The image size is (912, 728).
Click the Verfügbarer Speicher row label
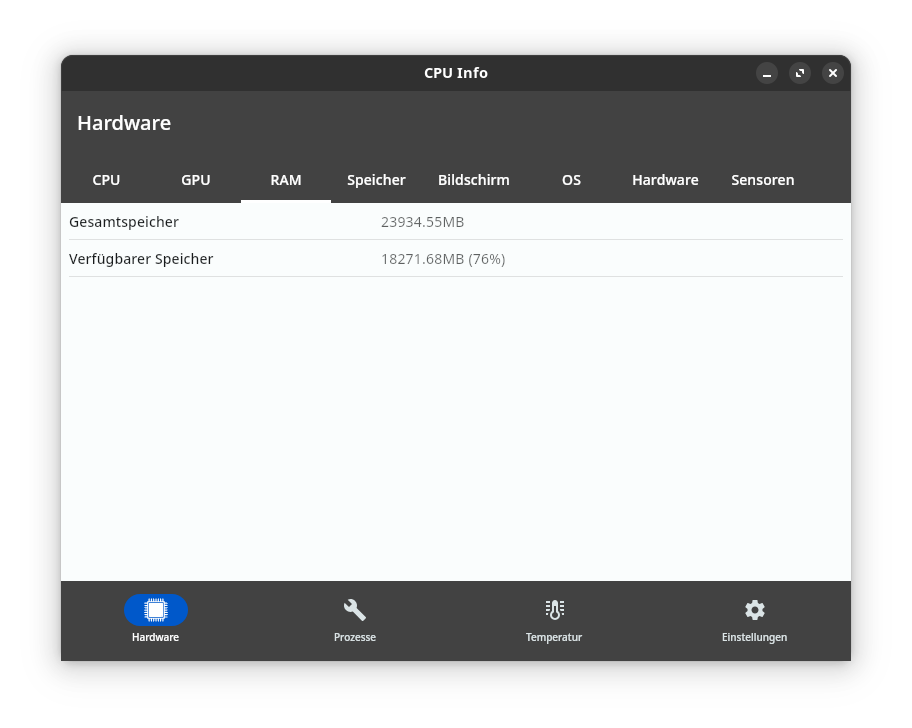click(x=141, y=259)
